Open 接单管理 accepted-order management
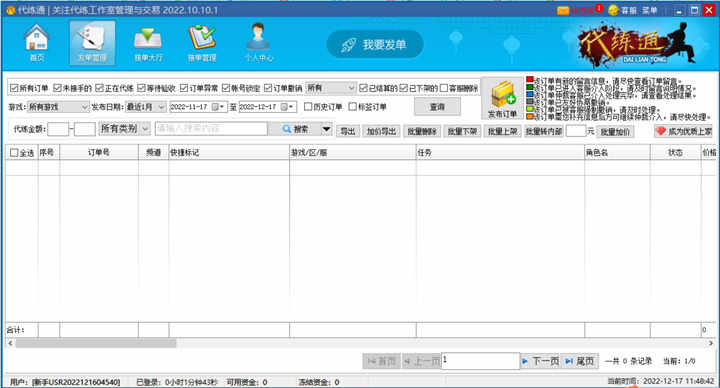The width and height of the screenshot is (720, 388). coord(202,43)
